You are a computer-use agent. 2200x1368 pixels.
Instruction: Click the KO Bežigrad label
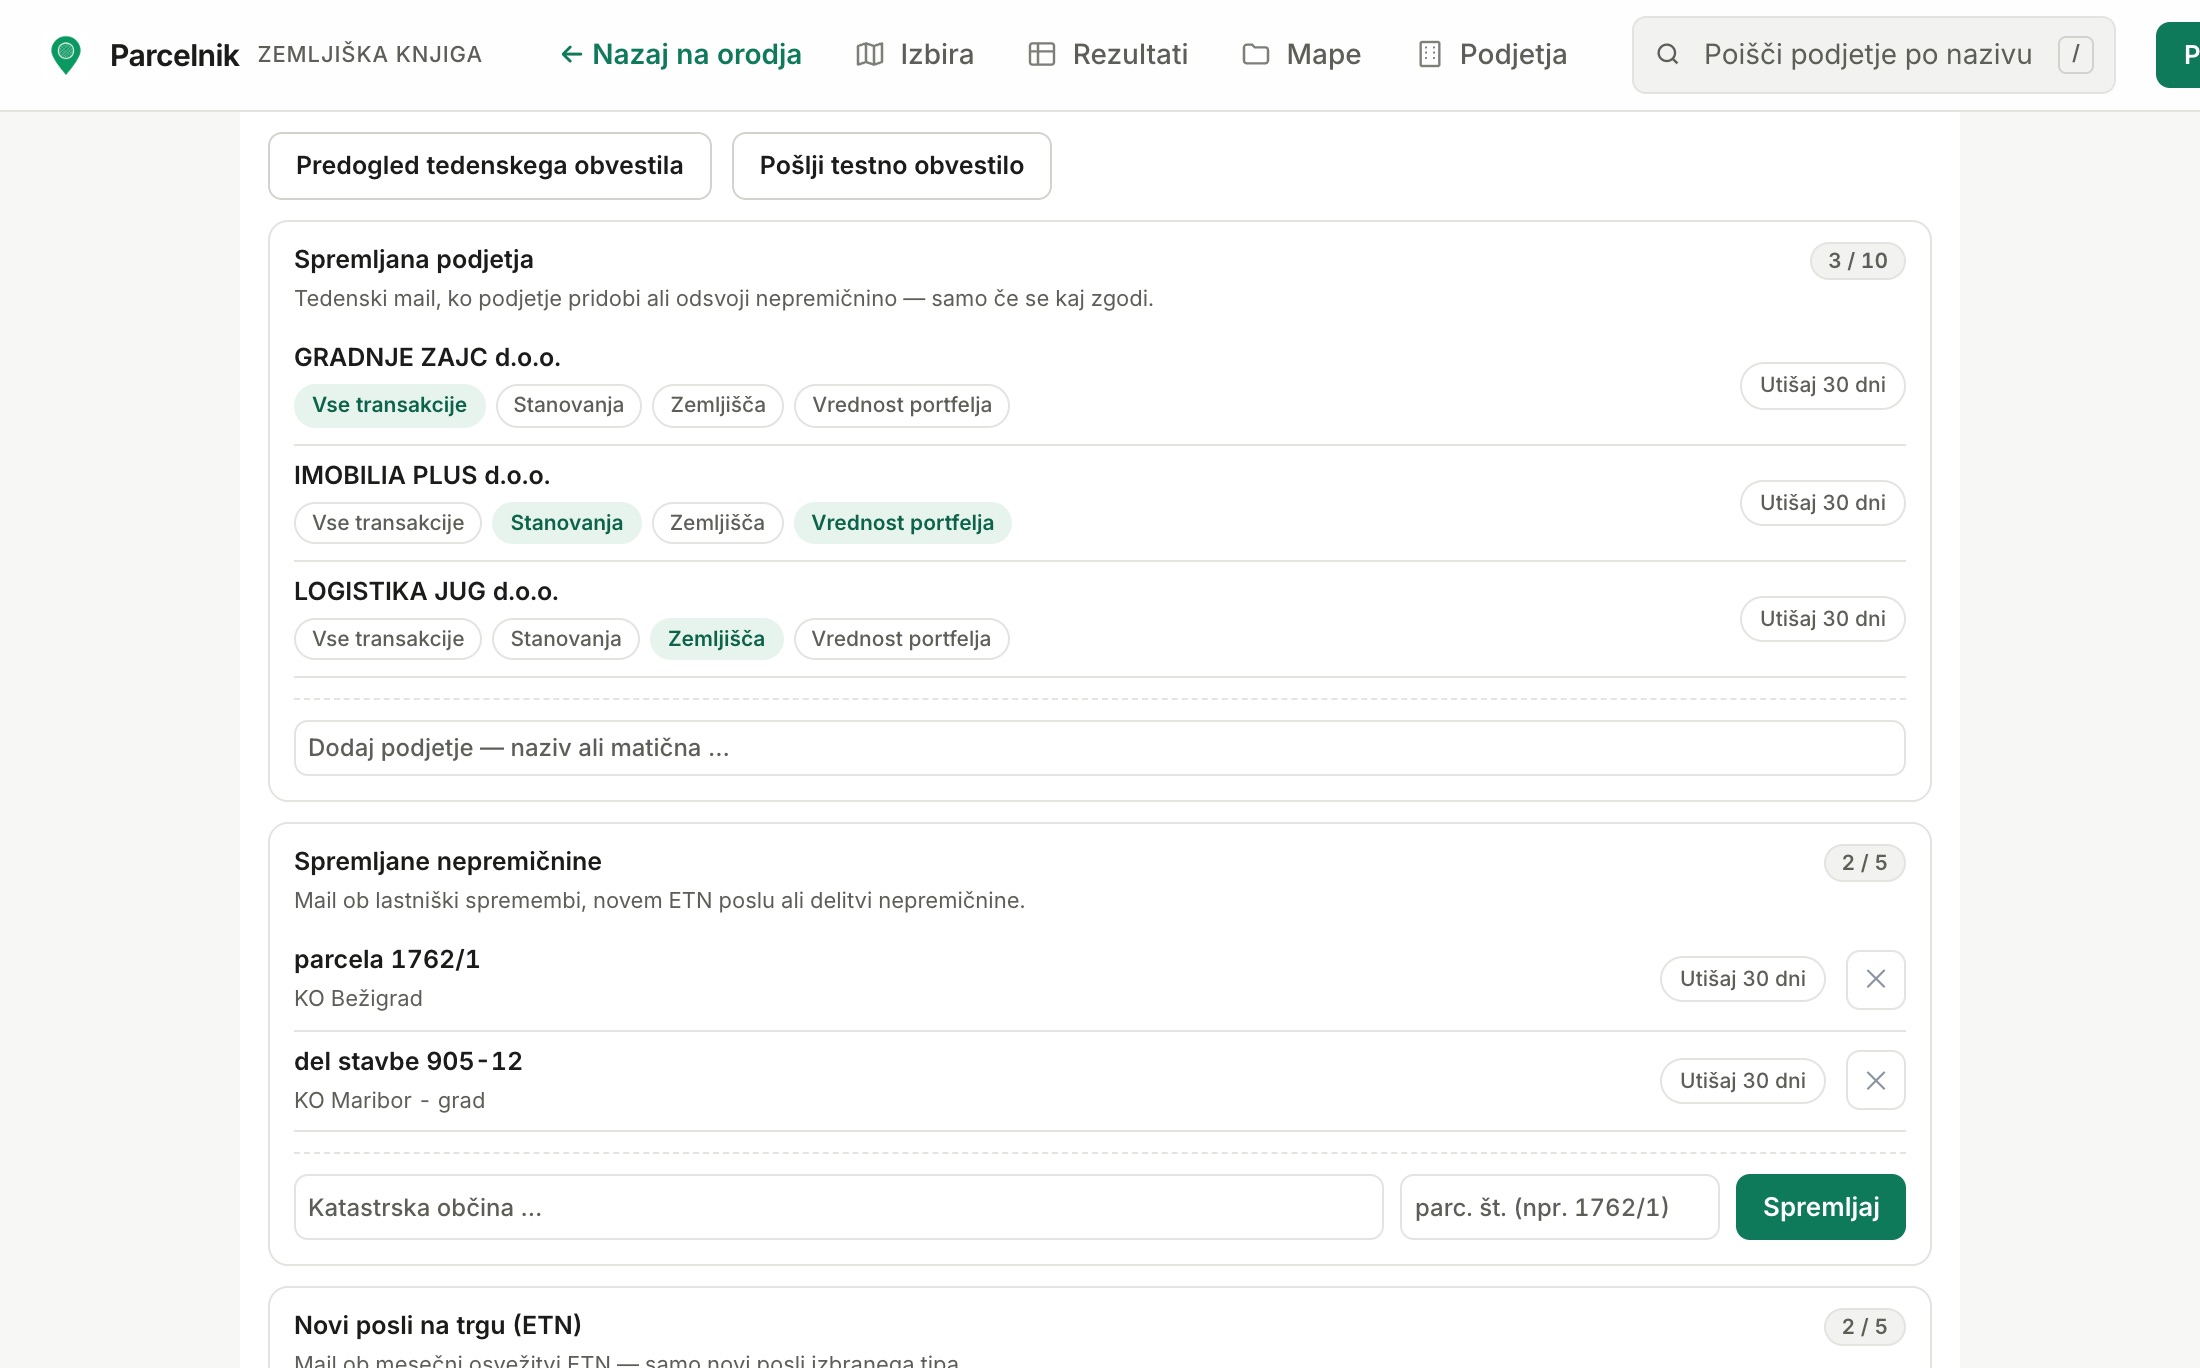tap(358, 998)
